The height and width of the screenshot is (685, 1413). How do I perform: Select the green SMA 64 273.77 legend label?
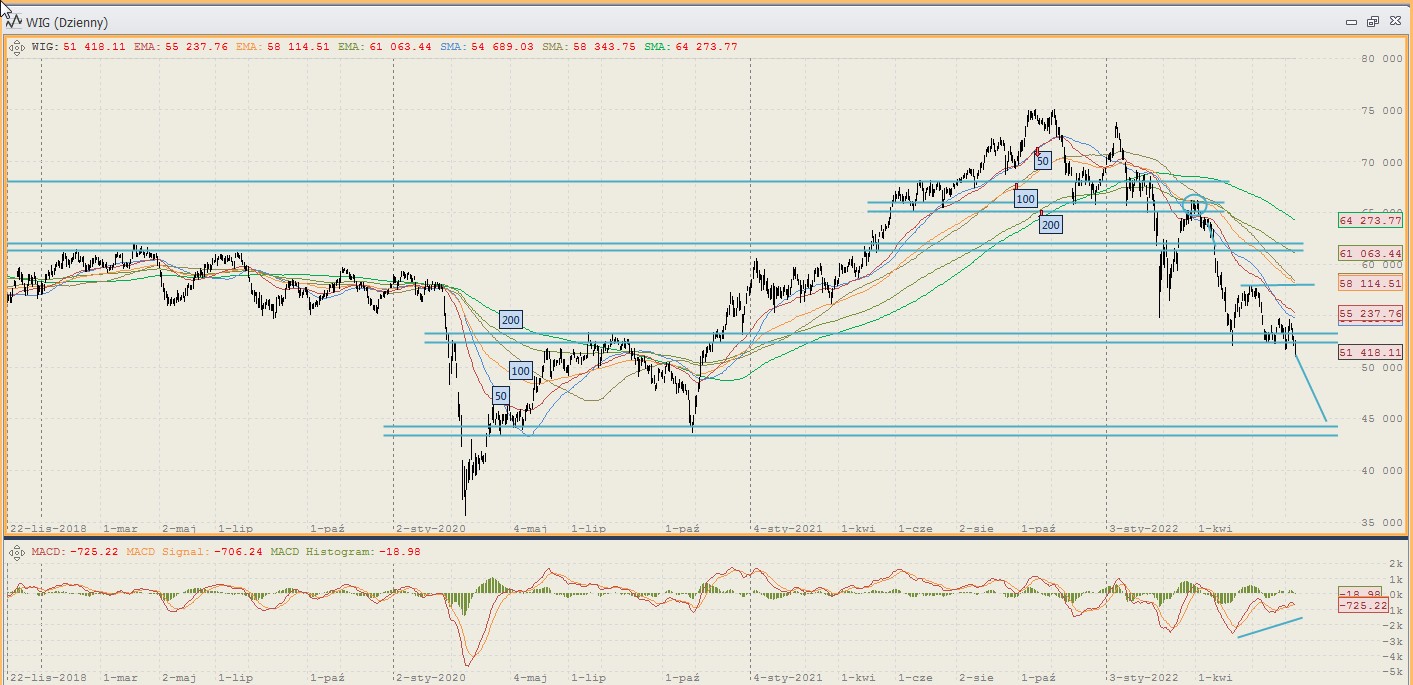click(x=691, y=47)
